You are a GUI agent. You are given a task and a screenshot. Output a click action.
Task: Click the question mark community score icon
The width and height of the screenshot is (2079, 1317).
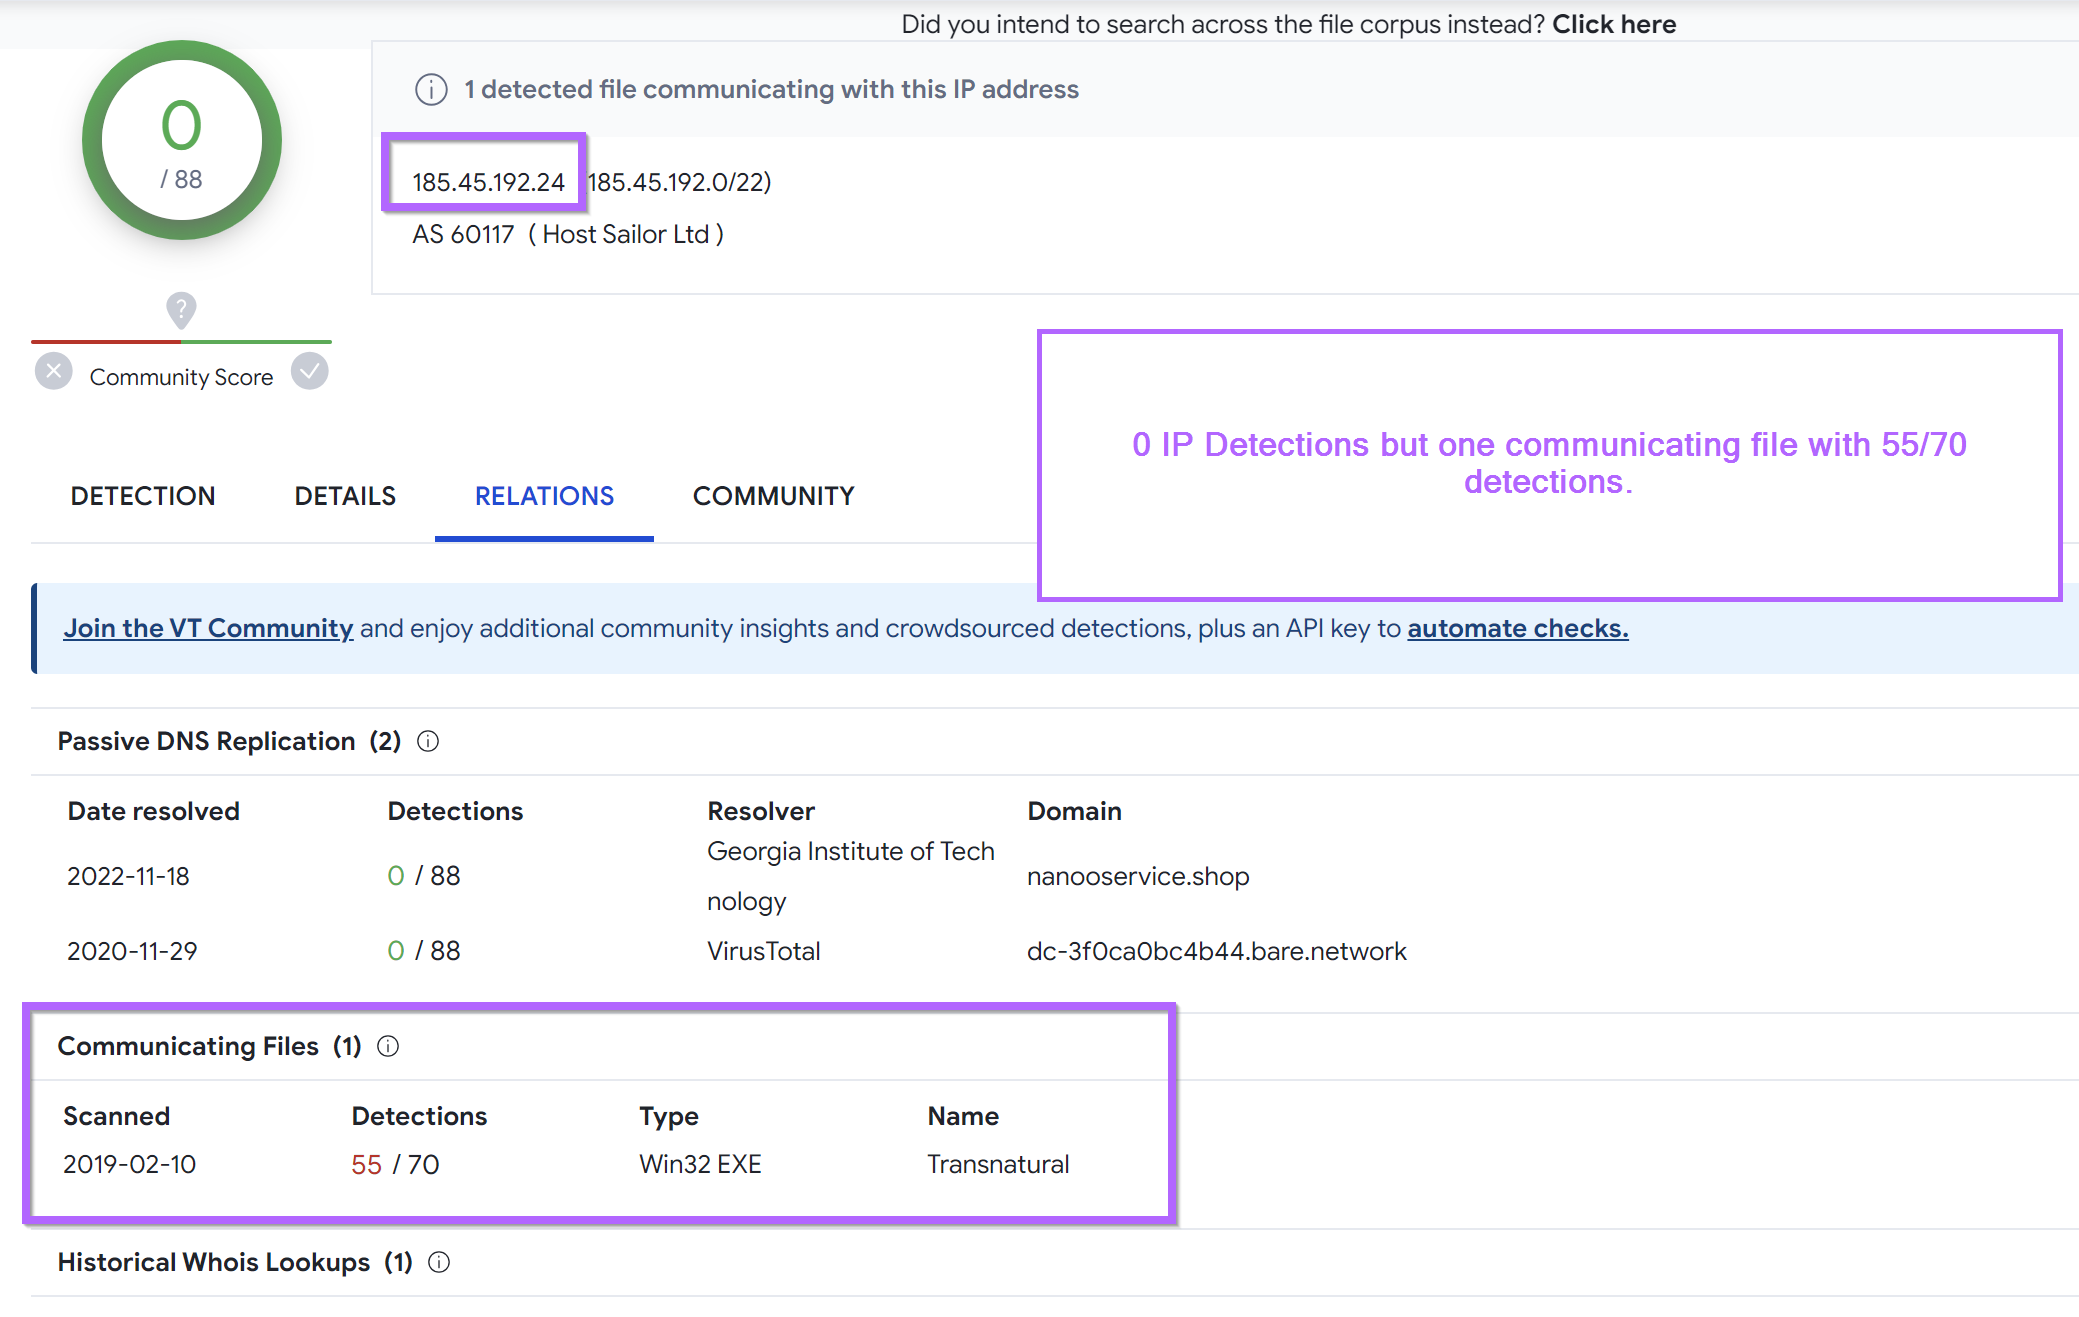tap(182, 305)
